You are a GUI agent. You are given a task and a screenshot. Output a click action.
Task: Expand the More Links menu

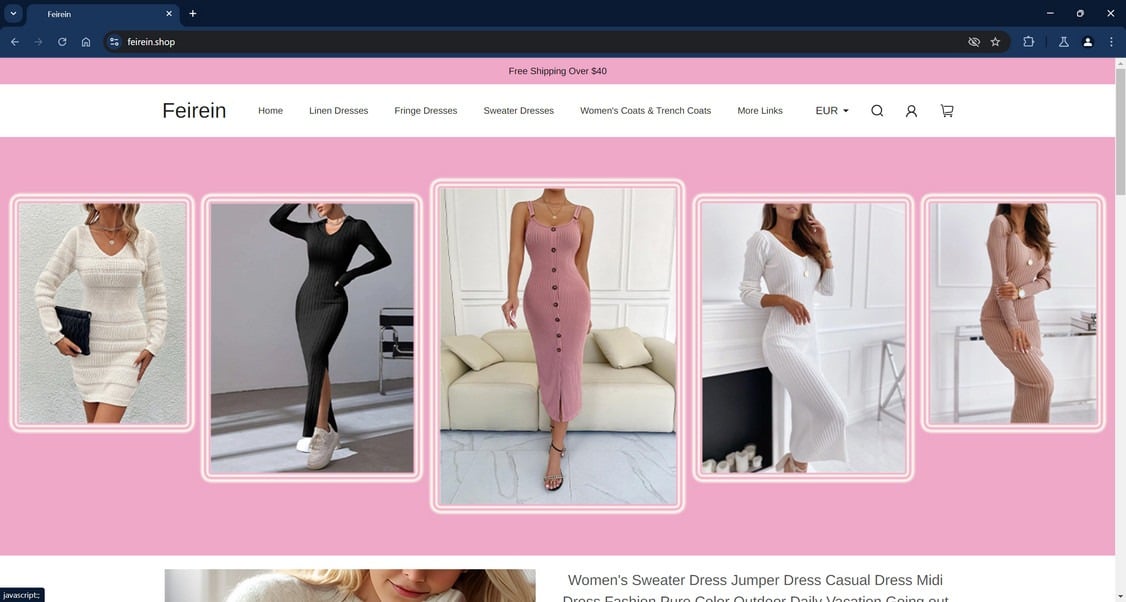tap(760, 111)
